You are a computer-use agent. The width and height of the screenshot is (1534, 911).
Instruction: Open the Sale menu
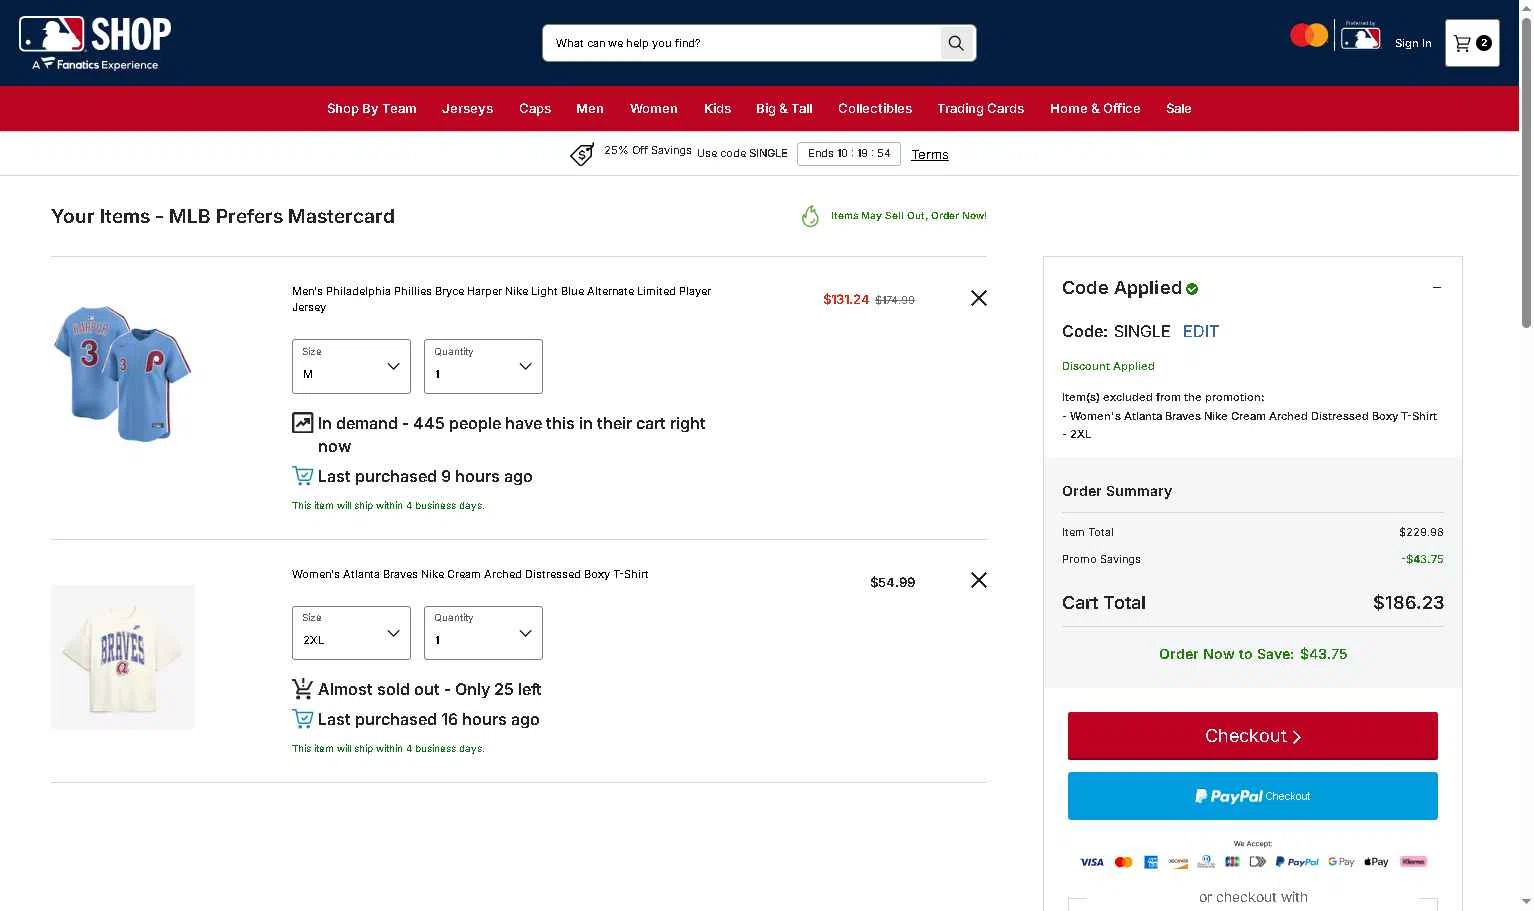(x=1179, y=109)
